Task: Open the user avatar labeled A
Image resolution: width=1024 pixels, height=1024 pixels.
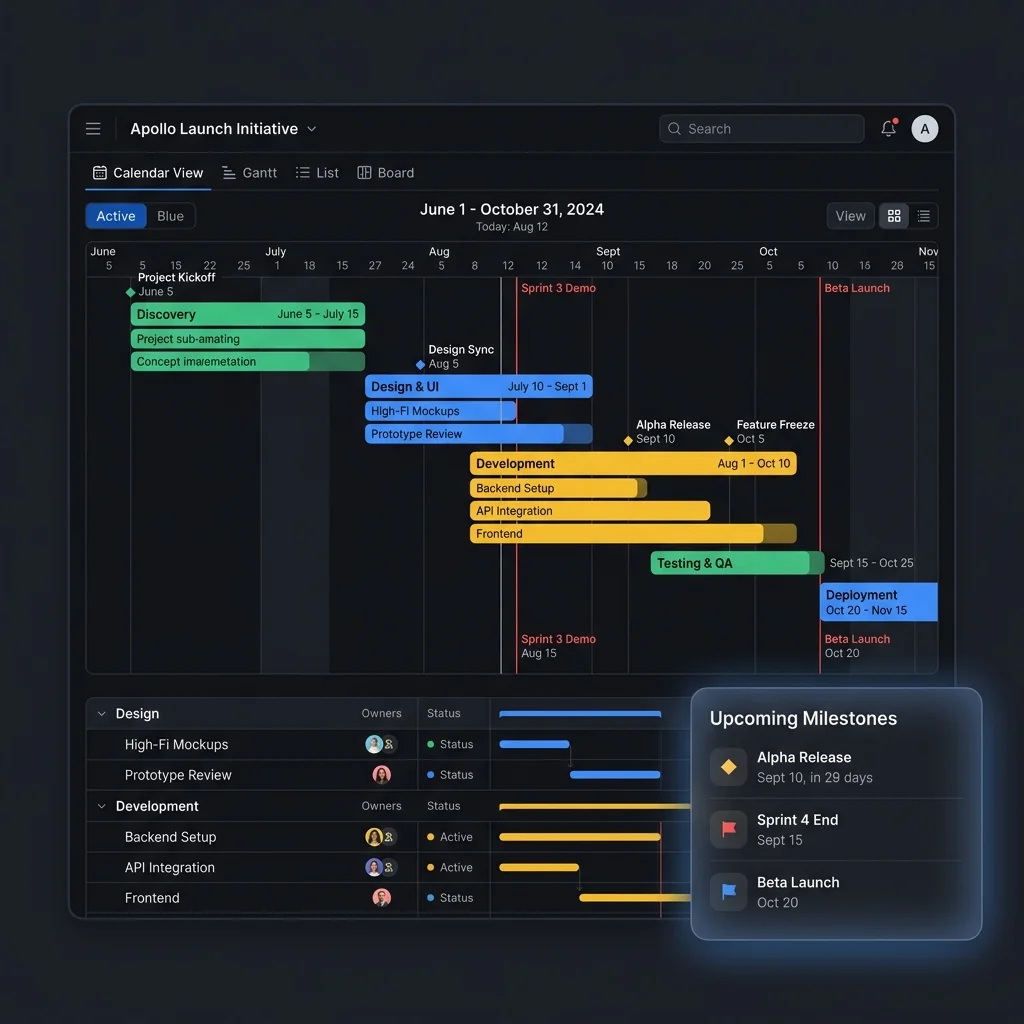Action: (925, 129)
